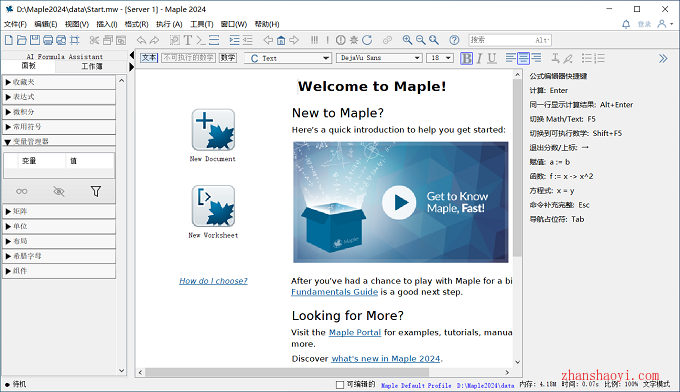This screenshot has height=392, width=680.
Task: Click the notification bell icon
Action: pyautogui.click(x=626, y=24)
